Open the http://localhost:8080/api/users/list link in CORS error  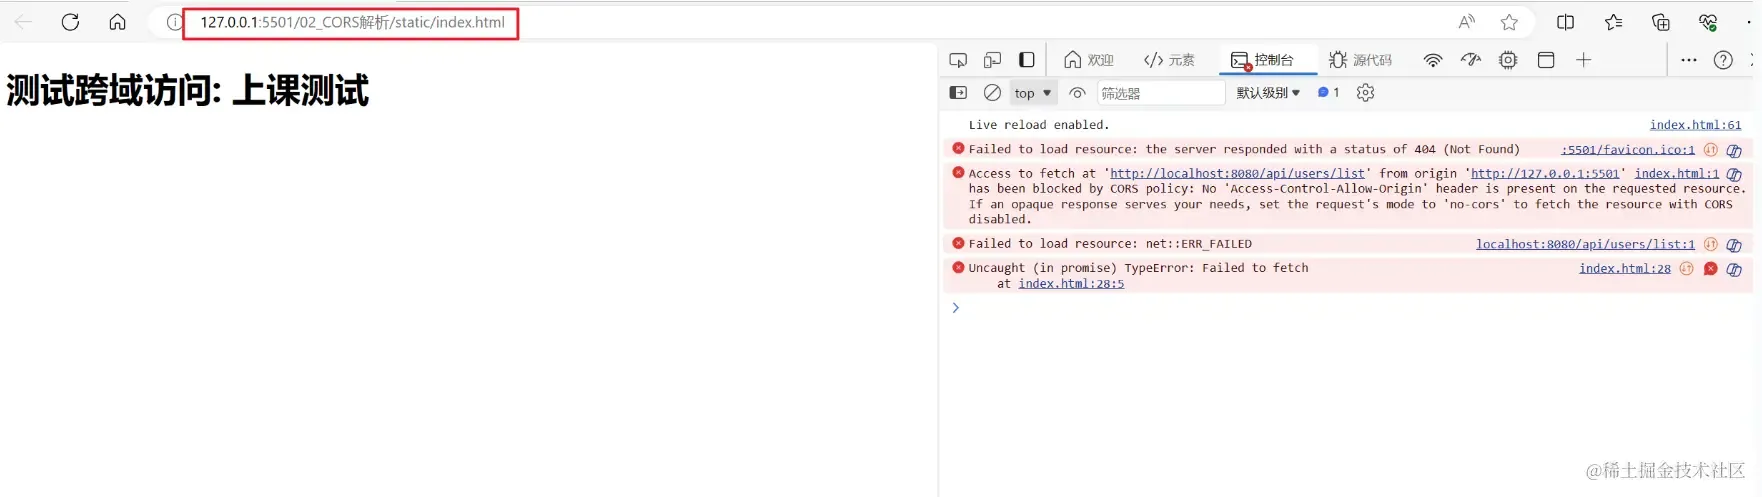coord(1237,173)
